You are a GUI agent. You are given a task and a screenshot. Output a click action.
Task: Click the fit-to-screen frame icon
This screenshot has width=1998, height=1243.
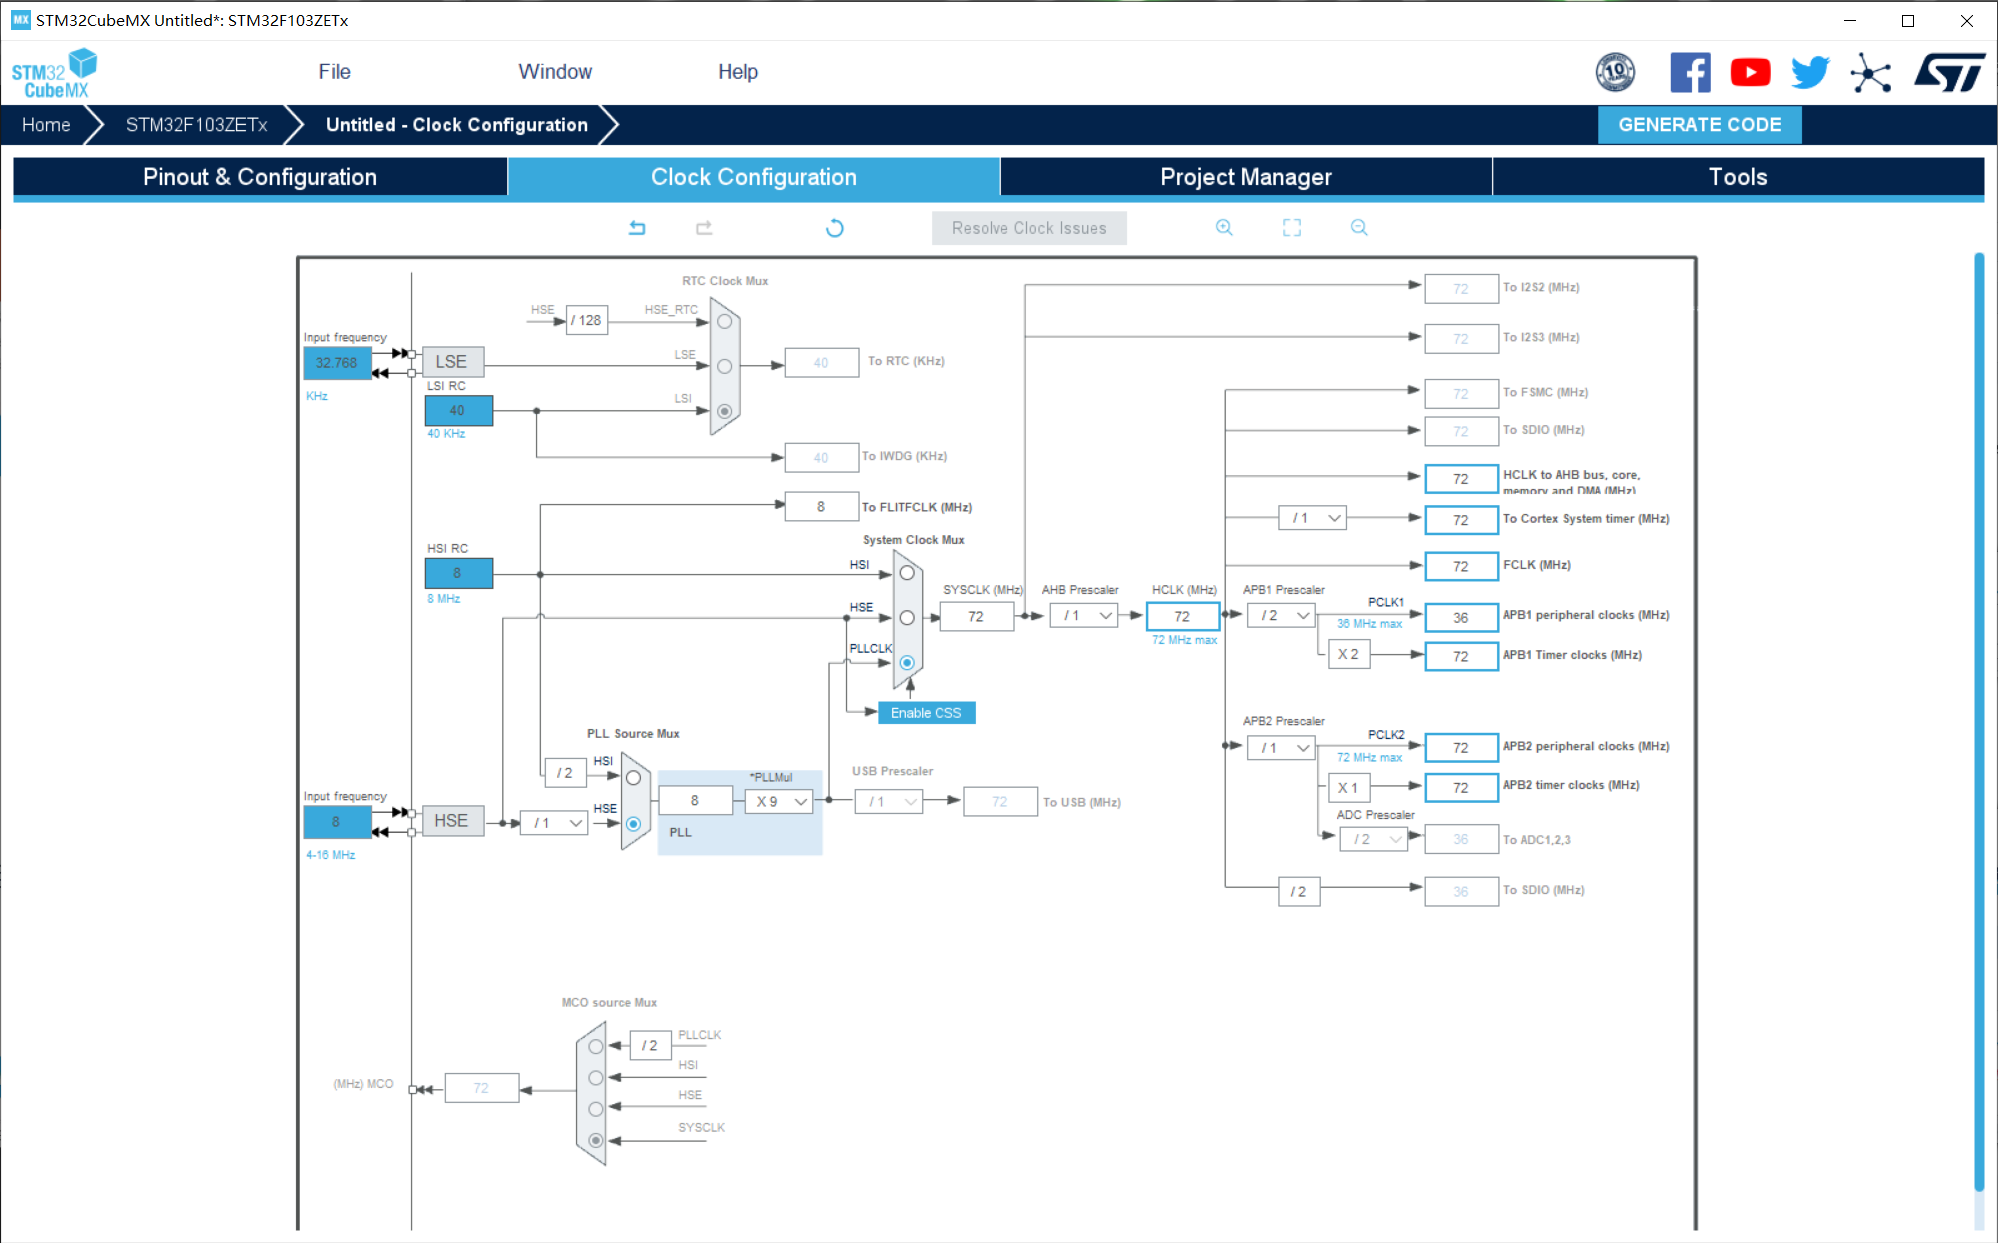[x=1291, y=226]
